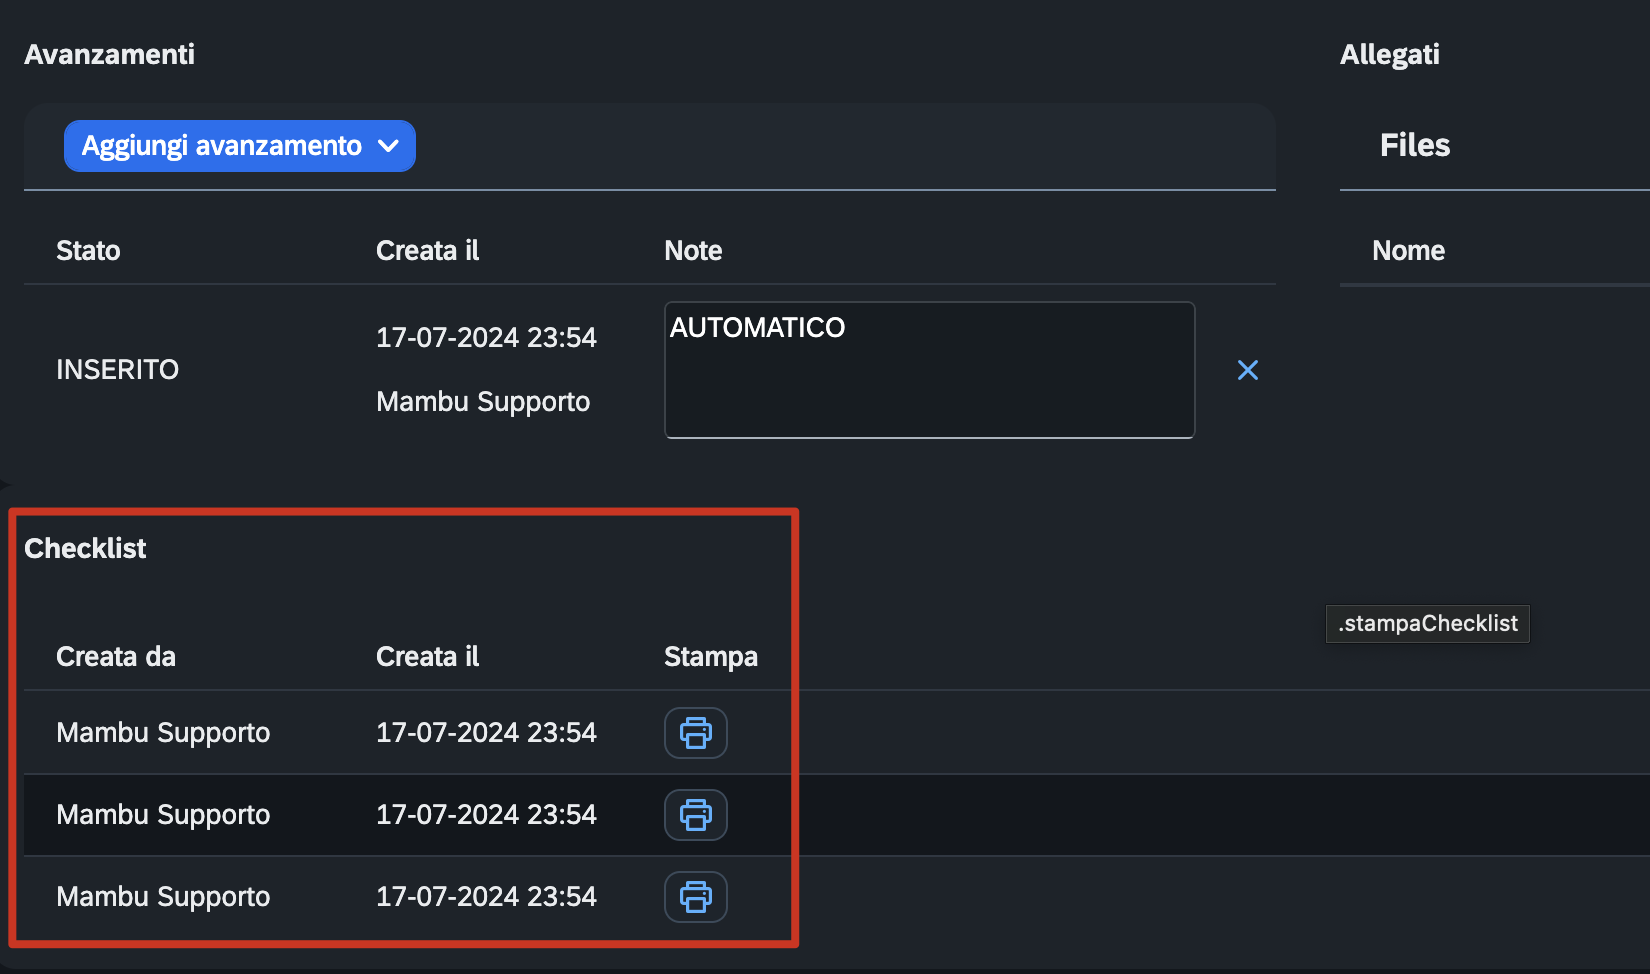
Task: Print the second checklist row
Action: tap(696, 815)
